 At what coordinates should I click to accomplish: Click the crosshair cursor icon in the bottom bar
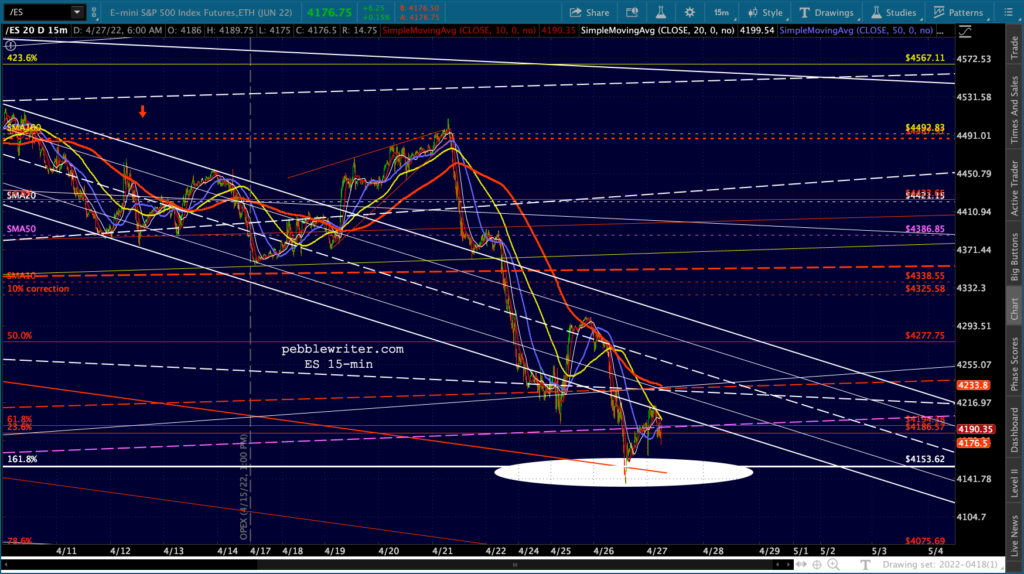point(817,564)
